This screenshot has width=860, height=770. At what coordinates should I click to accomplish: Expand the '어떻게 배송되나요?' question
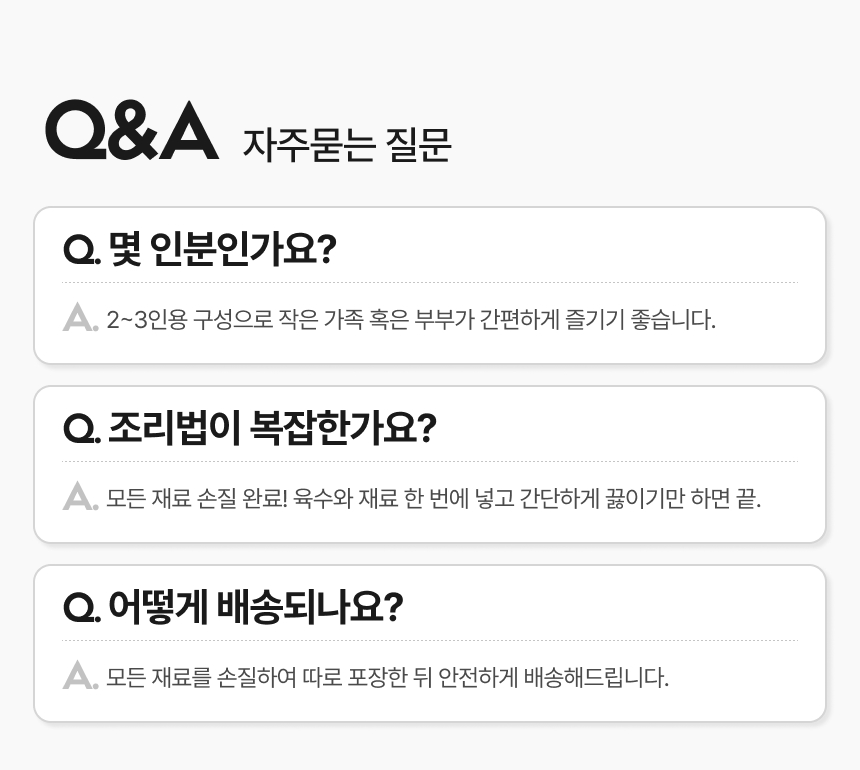point(254,608)
